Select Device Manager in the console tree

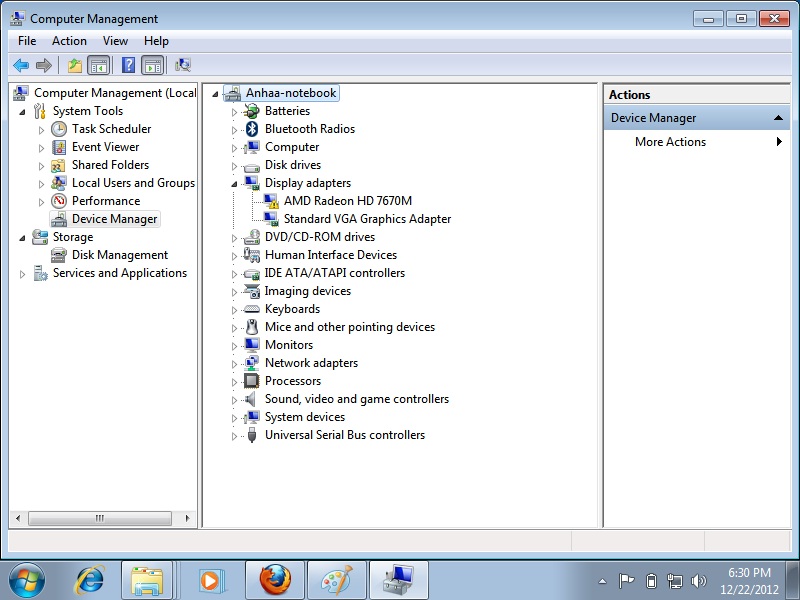pos(114,219)
